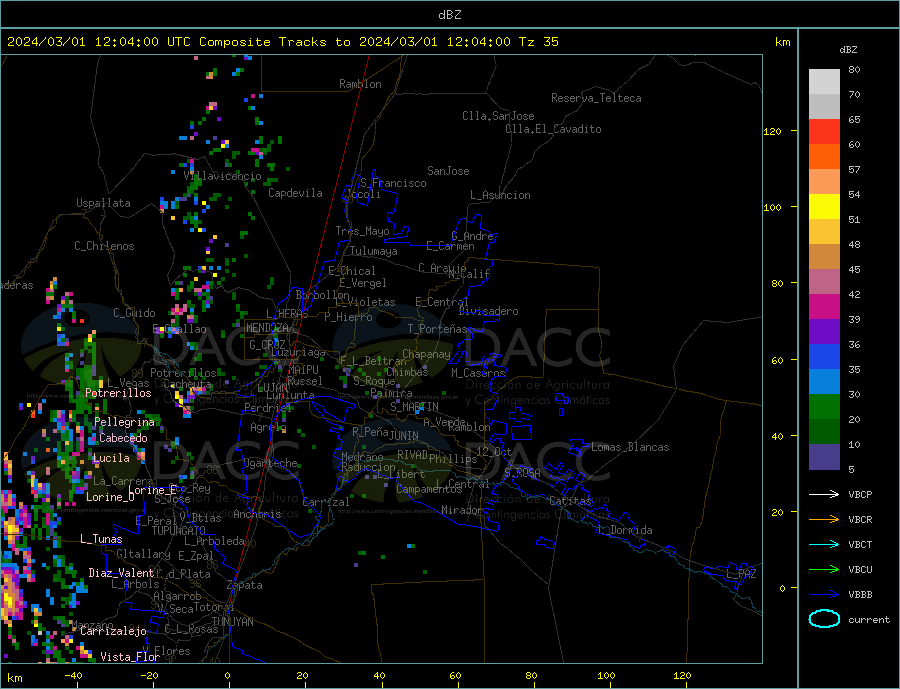Click the -40 km tick on bottom axis
This screenshot has height=689, width=900.
(x=73, y=675)
